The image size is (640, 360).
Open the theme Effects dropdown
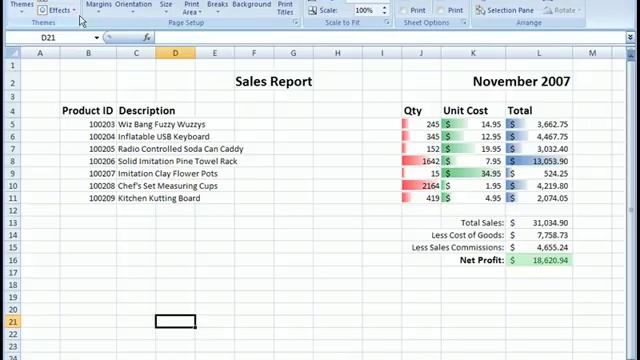(x=57, y=10)
